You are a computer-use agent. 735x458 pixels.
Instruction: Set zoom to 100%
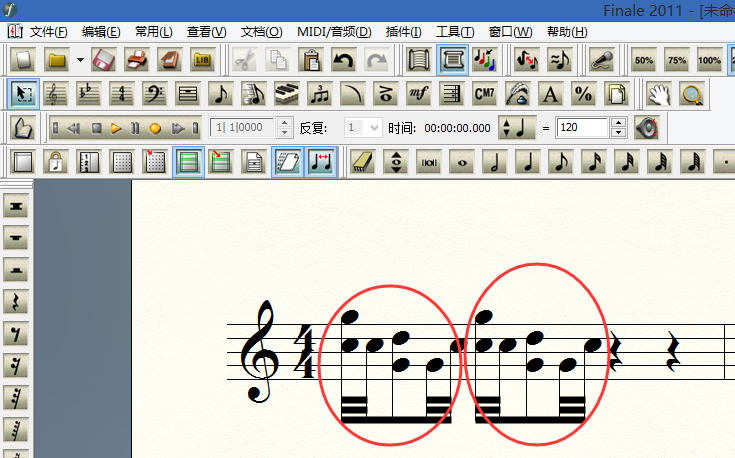pos(710,60)
